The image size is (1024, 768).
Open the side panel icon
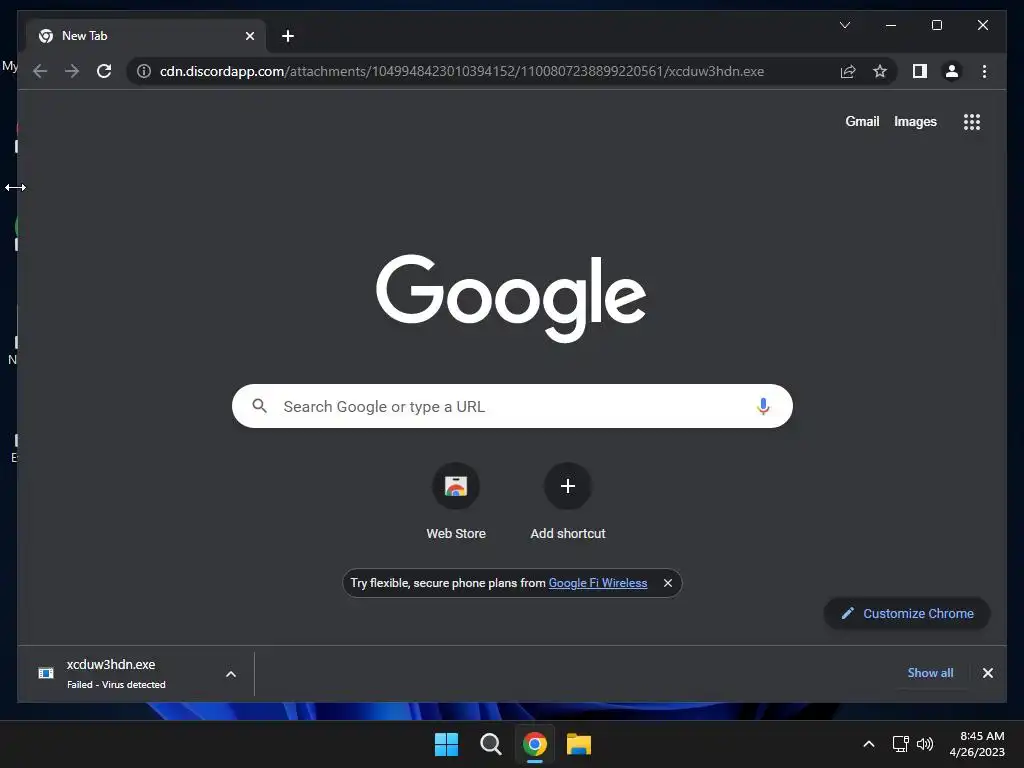tap(920, 71)
